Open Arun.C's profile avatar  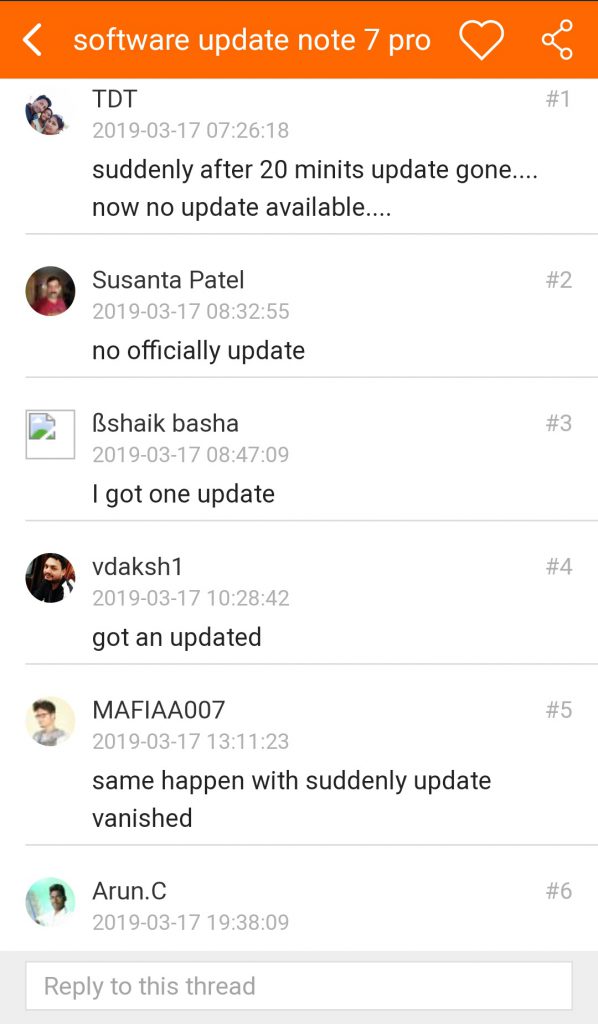tap(50, 902)
